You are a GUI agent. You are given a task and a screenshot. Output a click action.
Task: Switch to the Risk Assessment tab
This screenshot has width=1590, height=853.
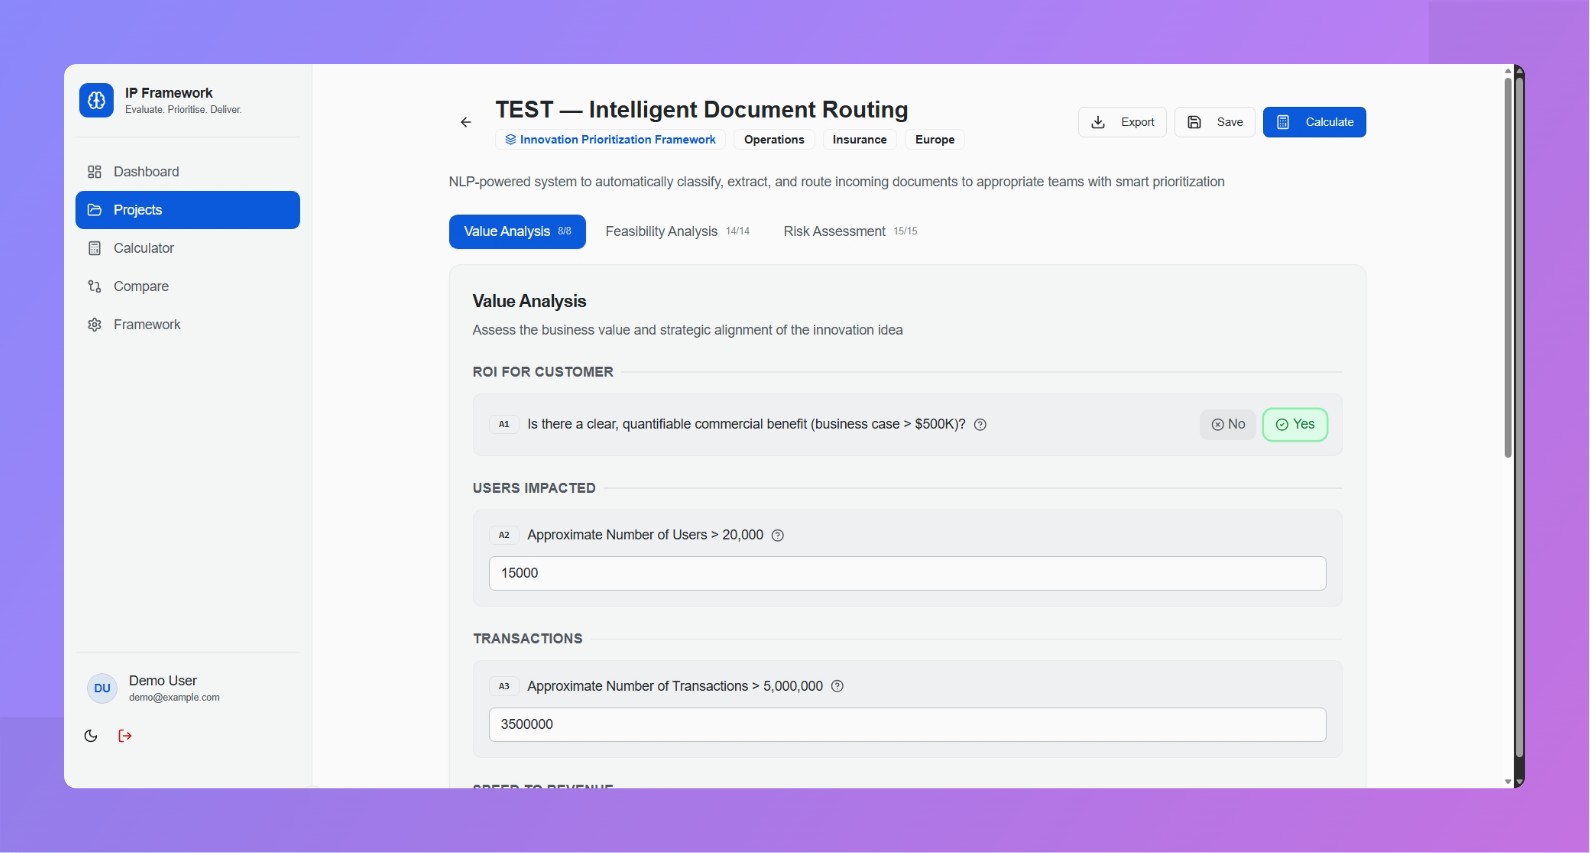tap(850, 232)
